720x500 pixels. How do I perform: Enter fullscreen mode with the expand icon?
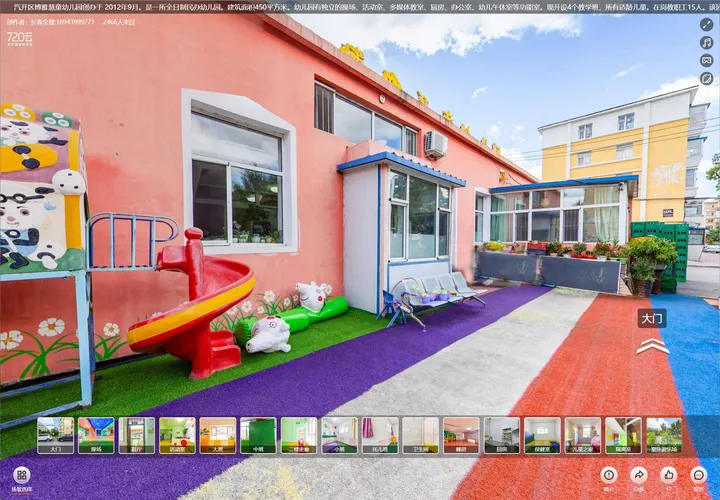tap(706, 24)
